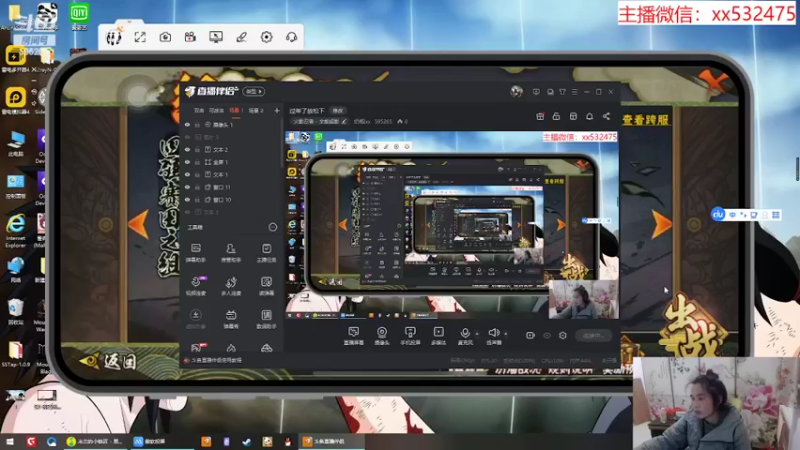Select the pen annotation tool in floating toolbar
This screenshot has width=800, height=450.
click(241, 37)
